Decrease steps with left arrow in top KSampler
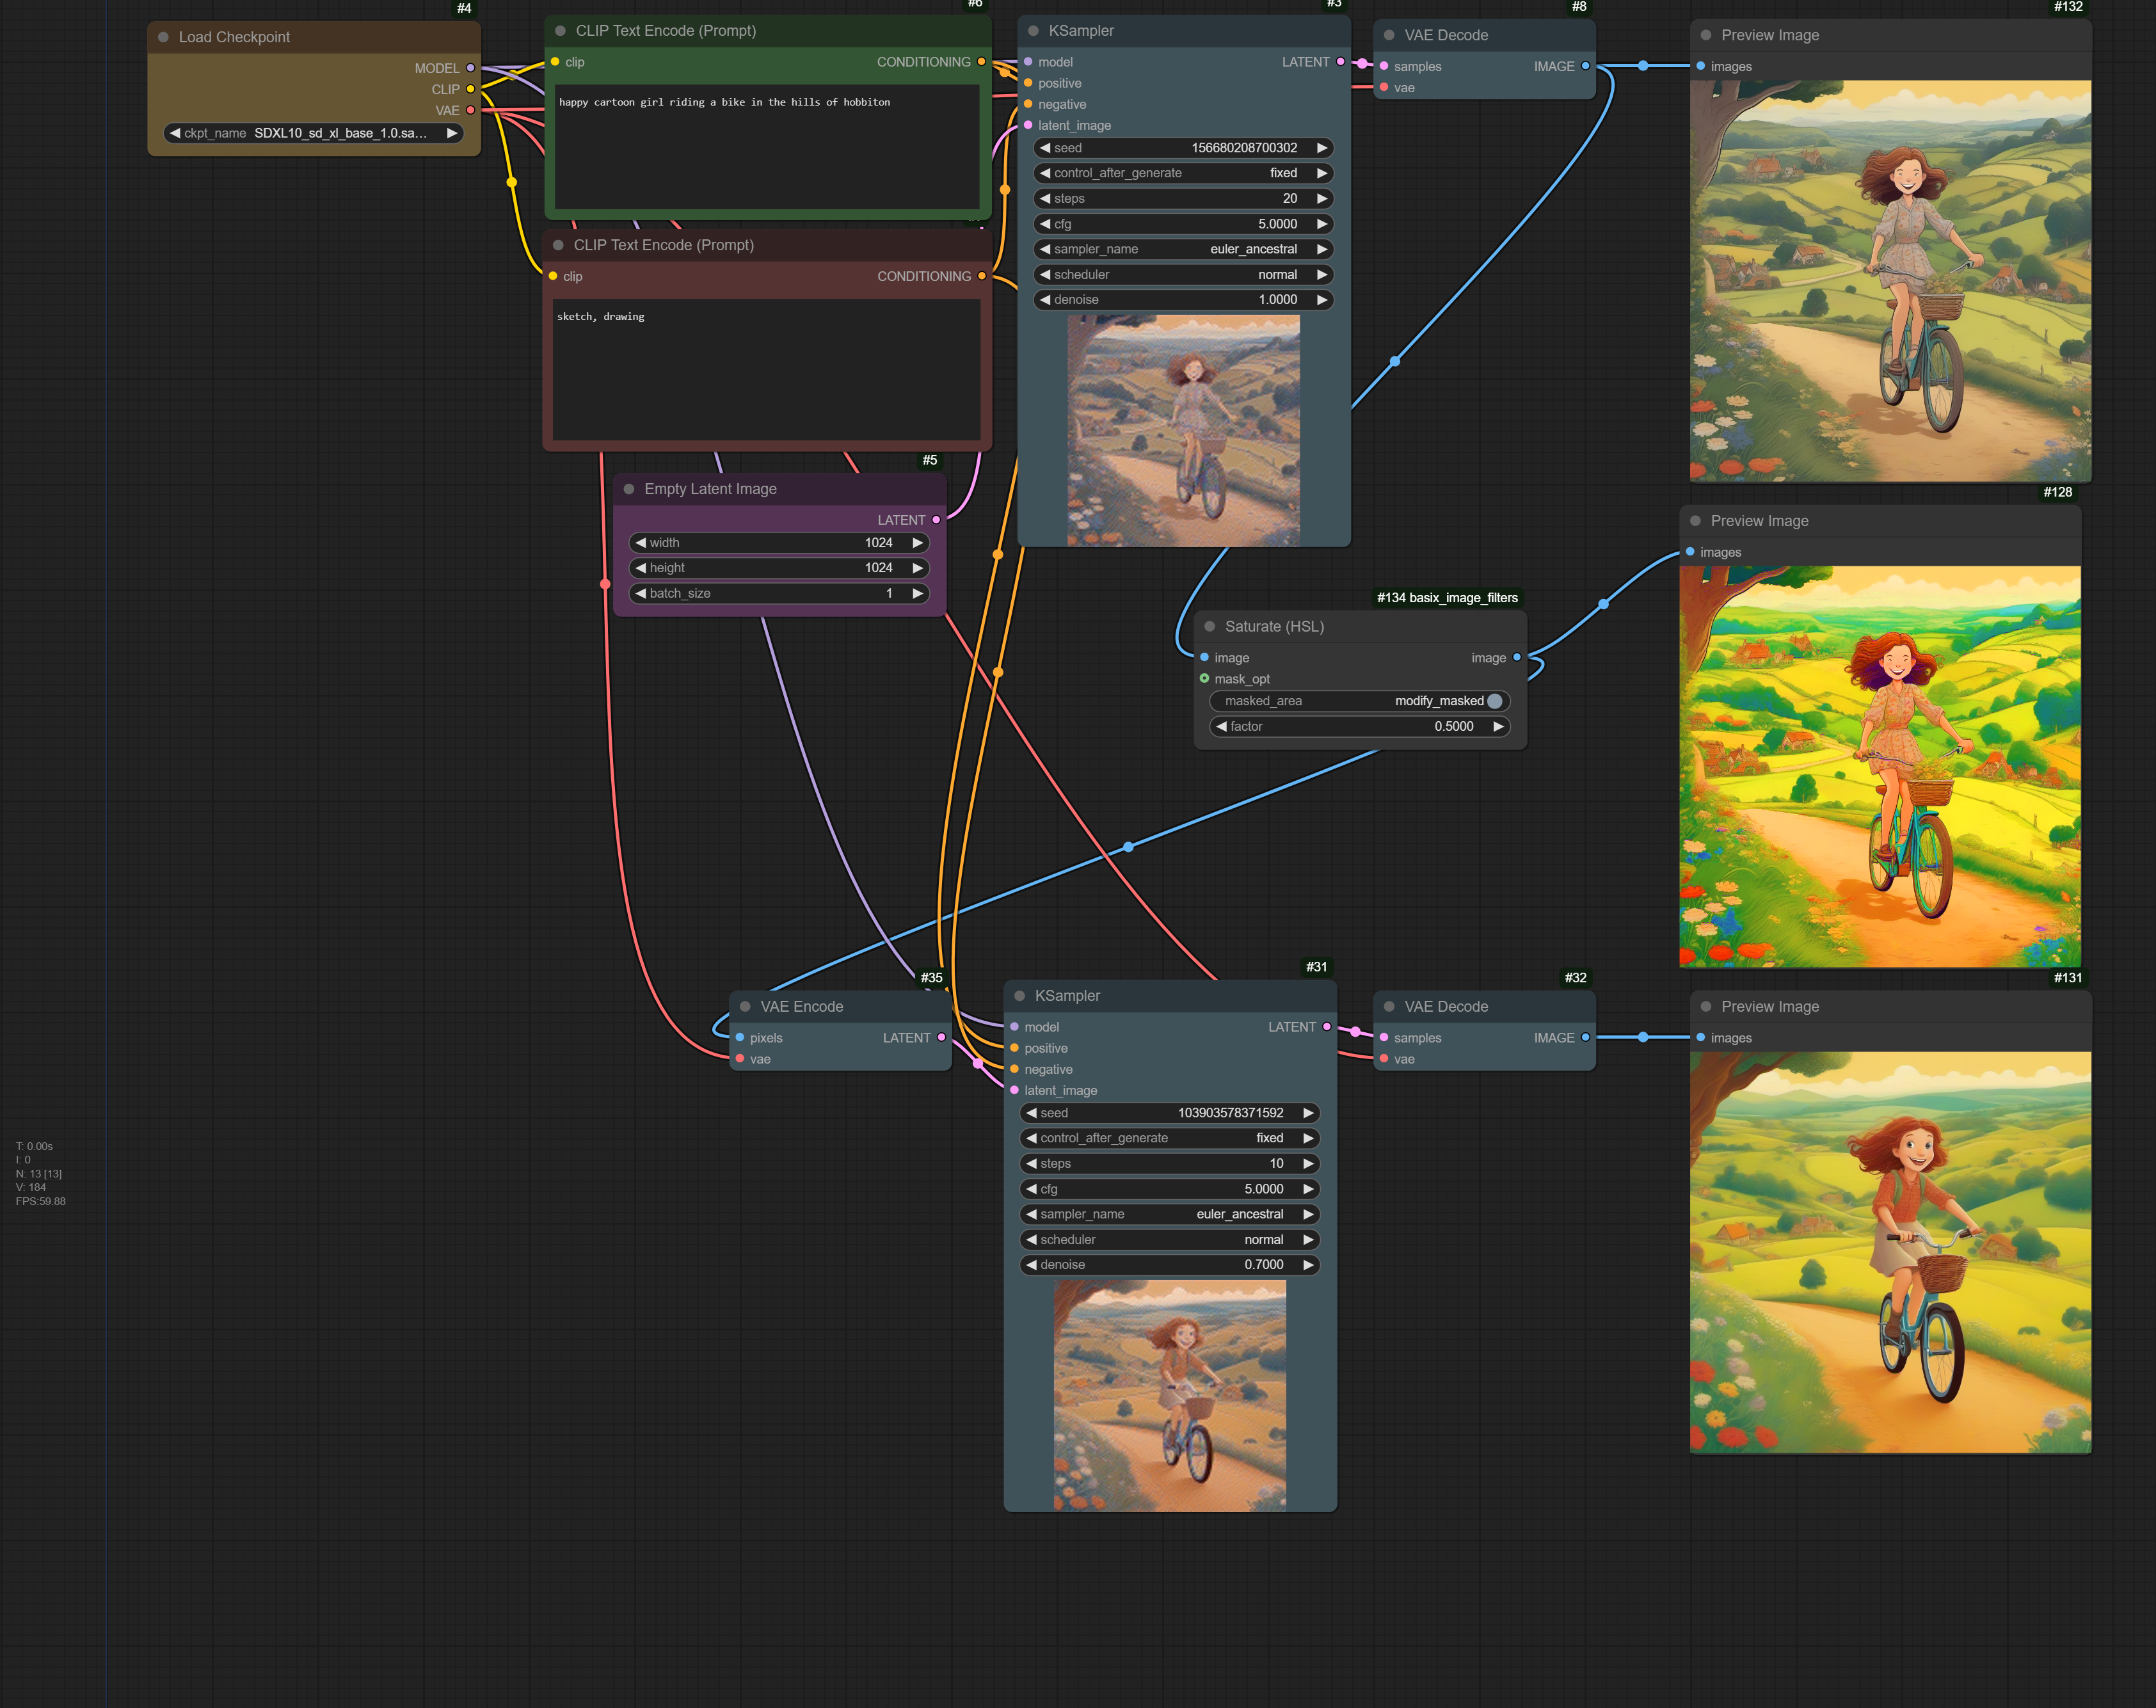 tap(1045, 198)
